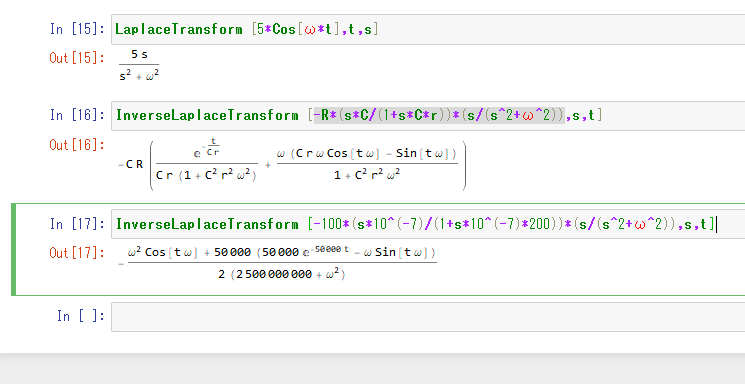The height and width of the screenshot is (384, 745).
Task: Click the In [15]: prompt label
Action: [77, 29]
